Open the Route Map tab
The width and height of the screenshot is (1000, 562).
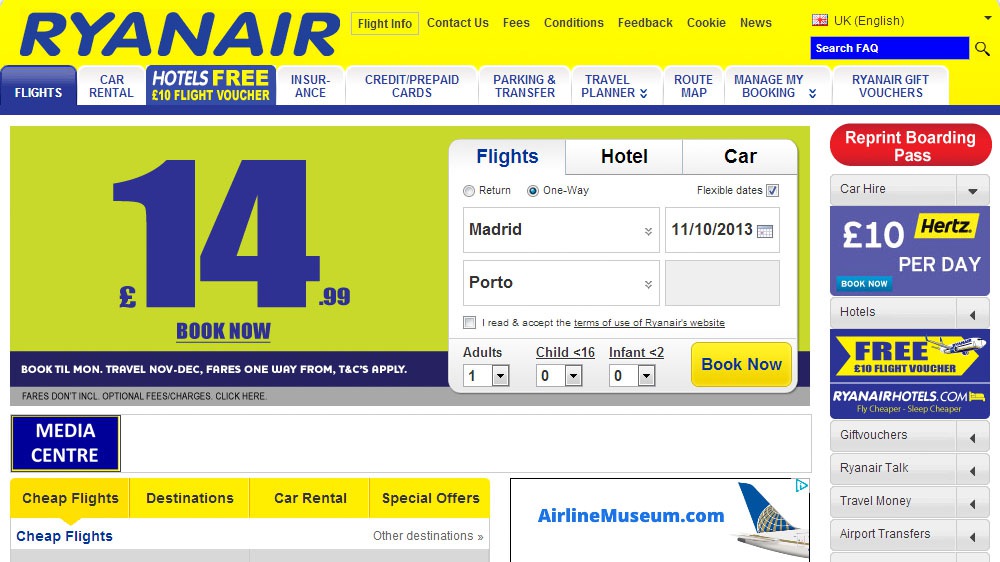[693, 86]
